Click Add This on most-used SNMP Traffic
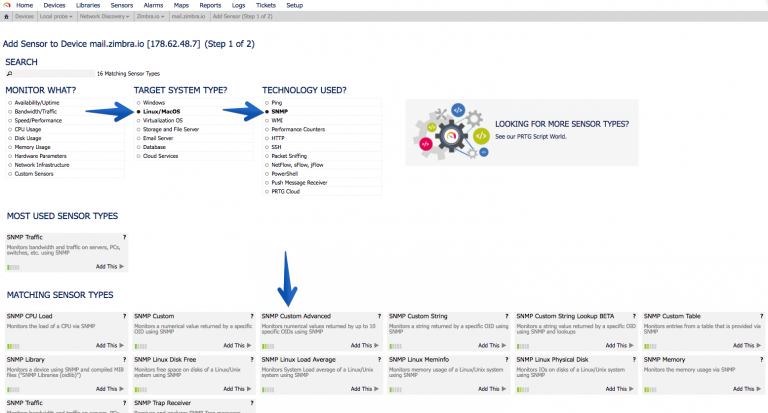The height and width of the screenshot is (413, 768). tap(110, 267)
